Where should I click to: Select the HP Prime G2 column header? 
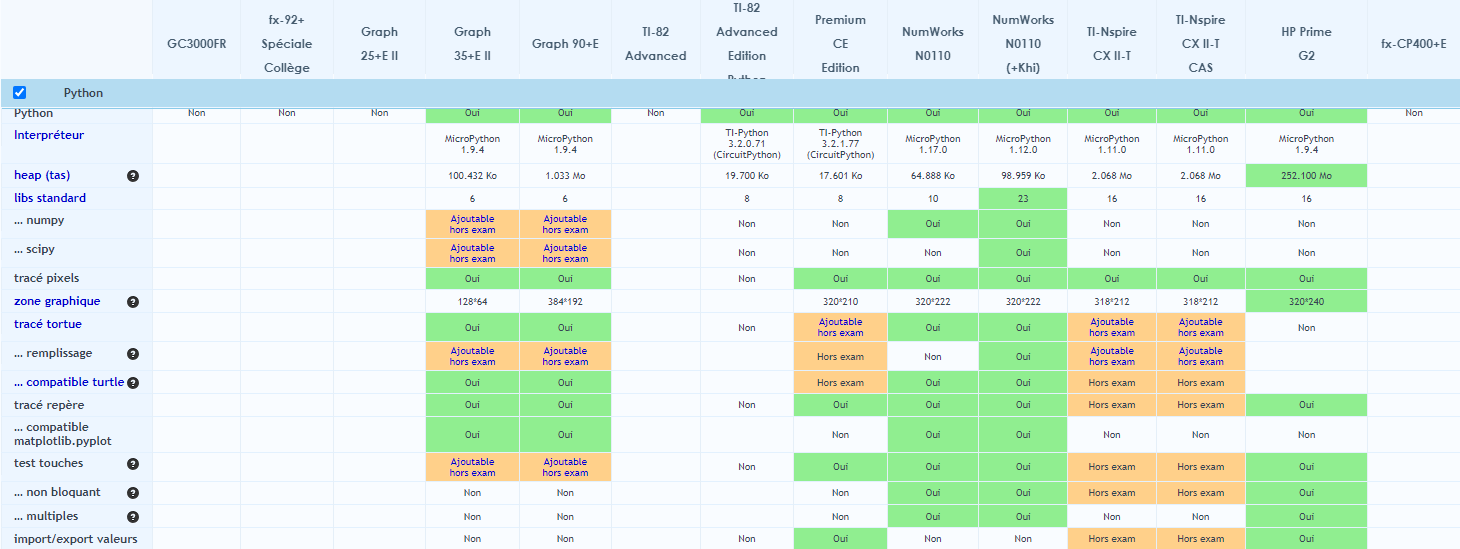click(1306, 44)
